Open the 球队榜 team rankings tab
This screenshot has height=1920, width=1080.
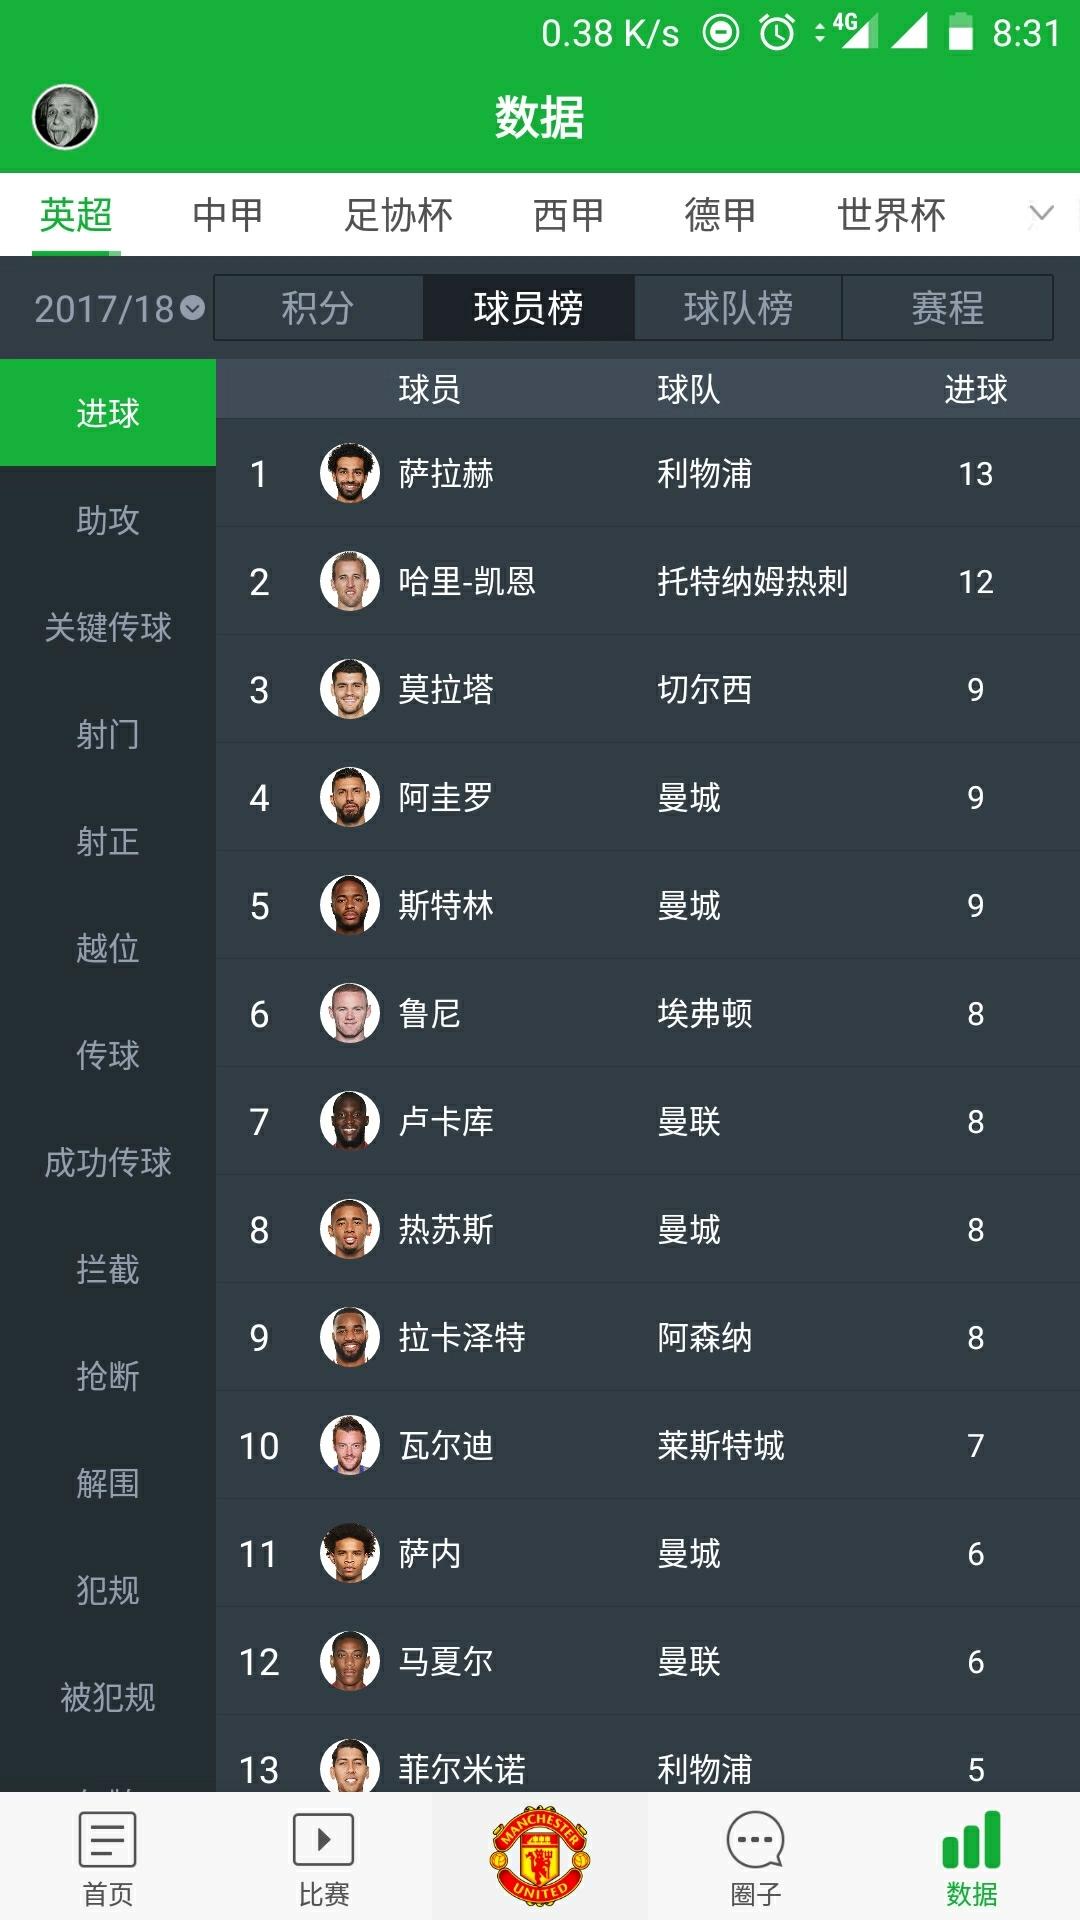tap(738, 308)
